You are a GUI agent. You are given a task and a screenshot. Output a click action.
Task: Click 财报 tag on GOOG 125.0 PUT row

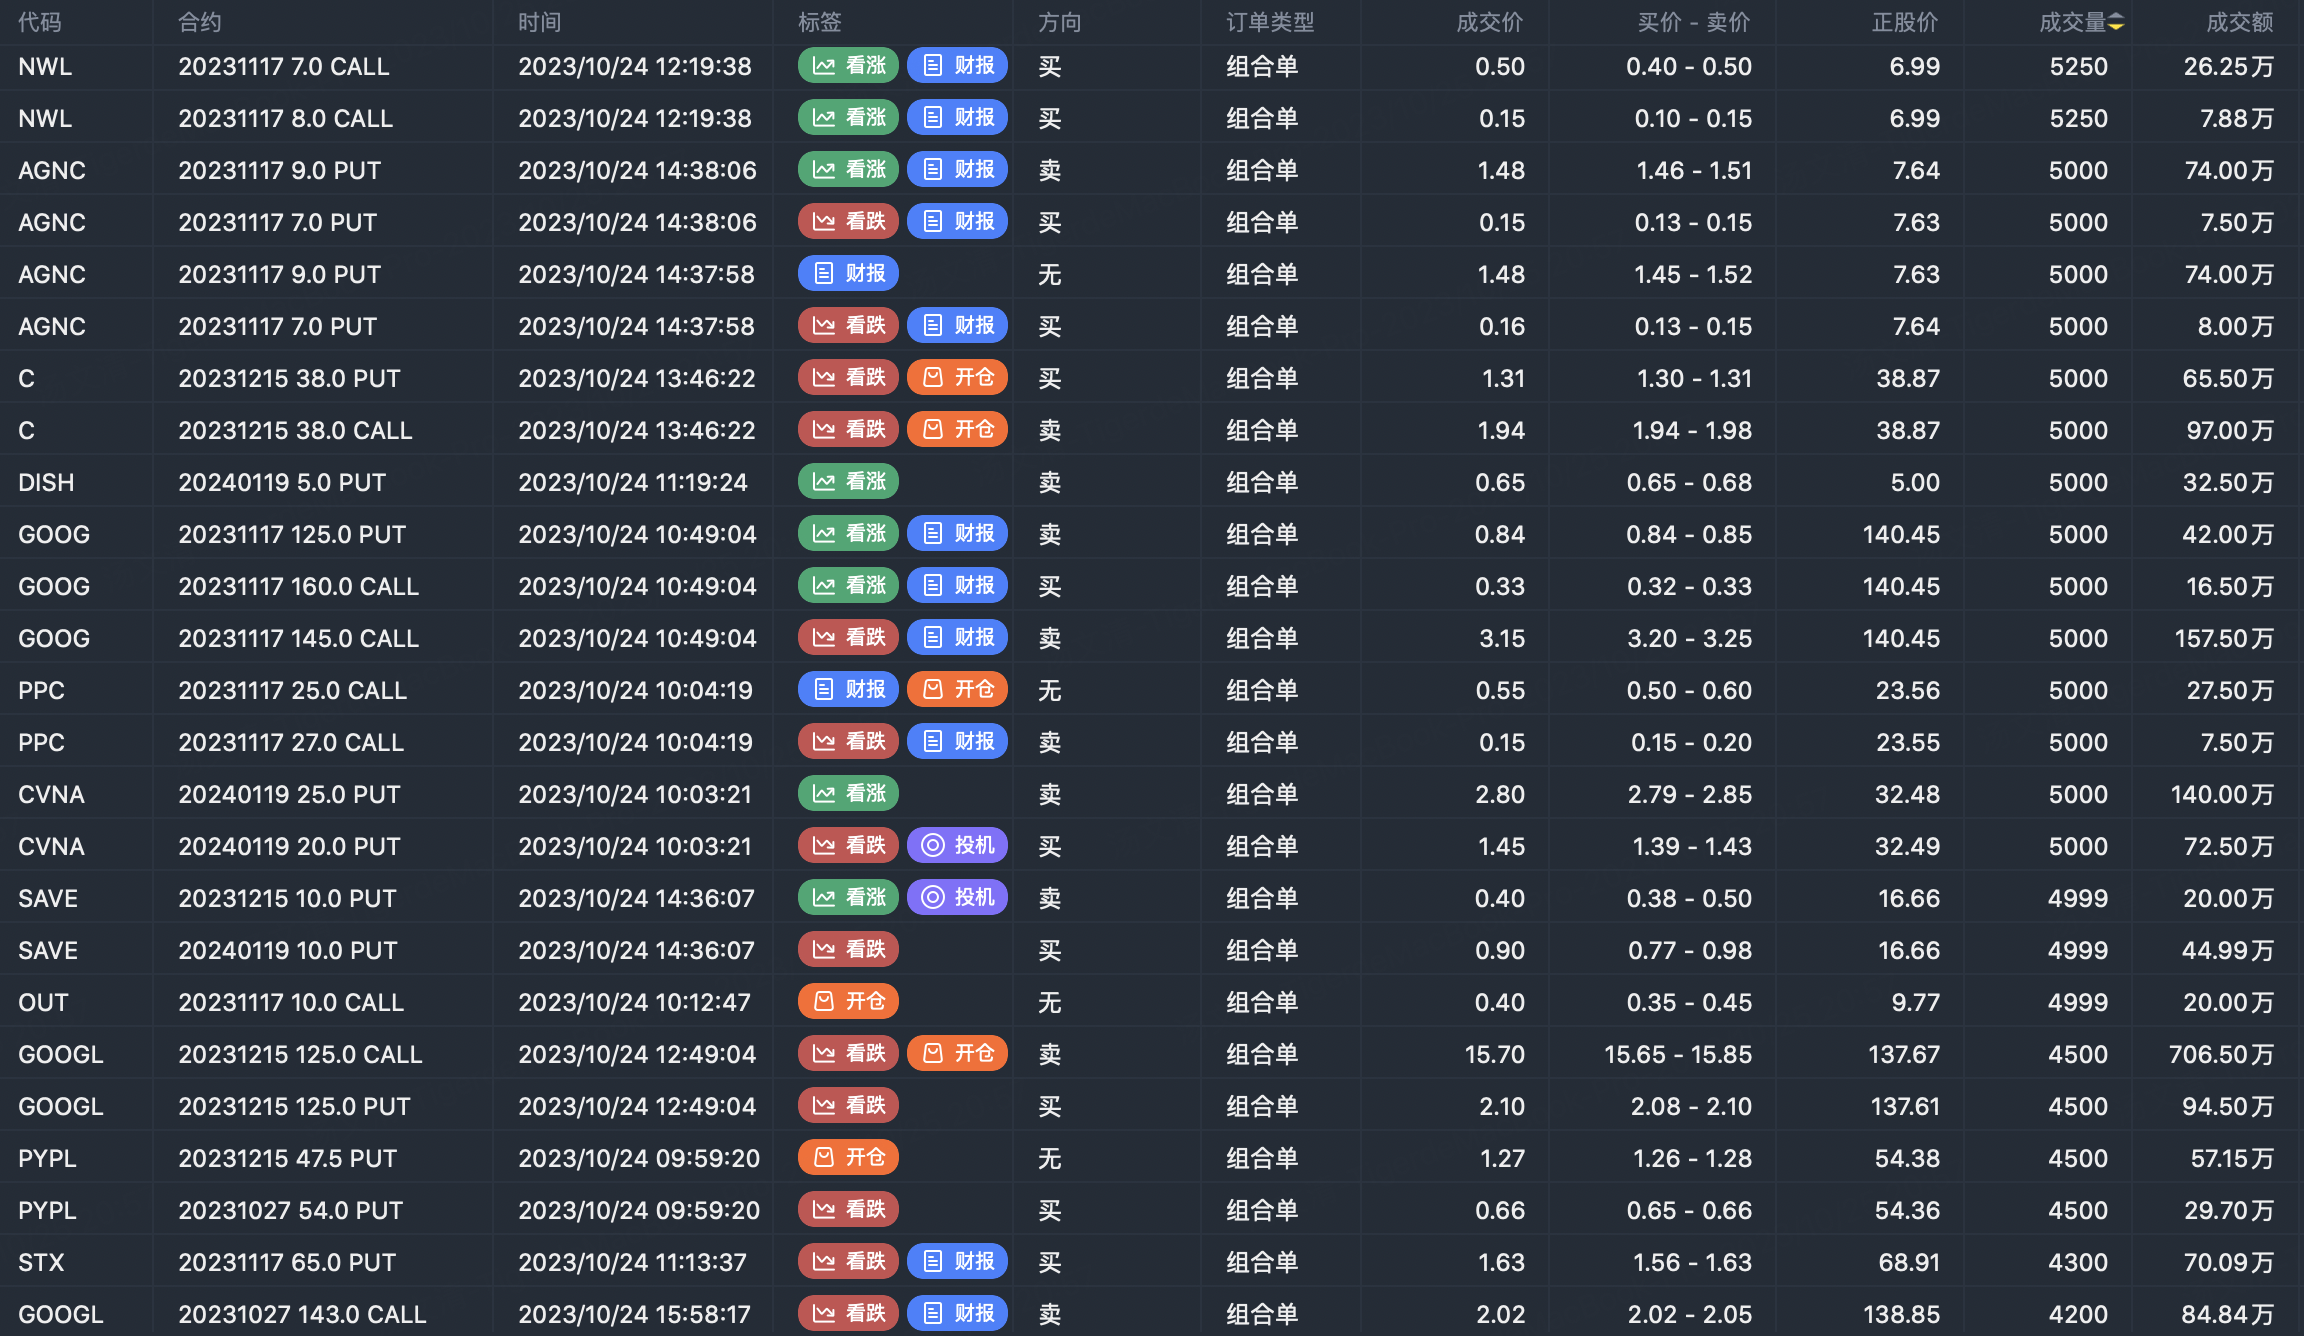(957, 534)
